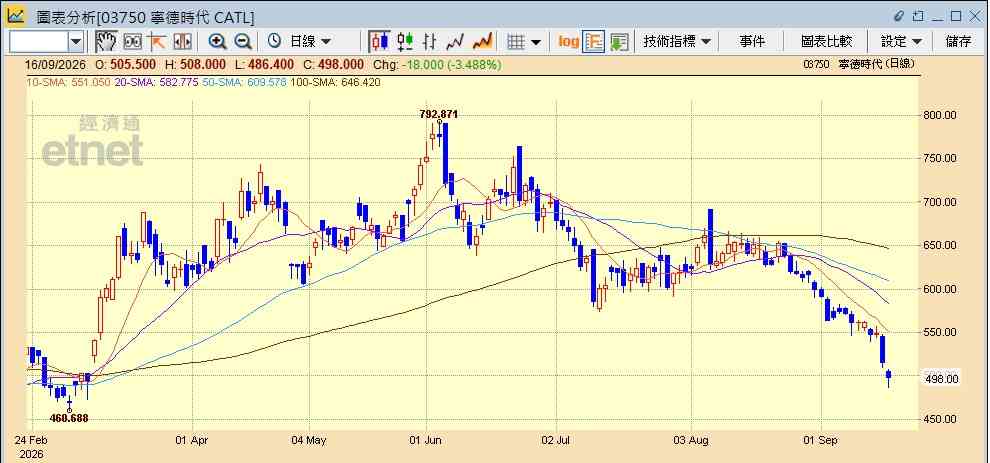The image size is (990, 463).
Task: Click the 750.00 price axis label
Action: coord(942,159)
